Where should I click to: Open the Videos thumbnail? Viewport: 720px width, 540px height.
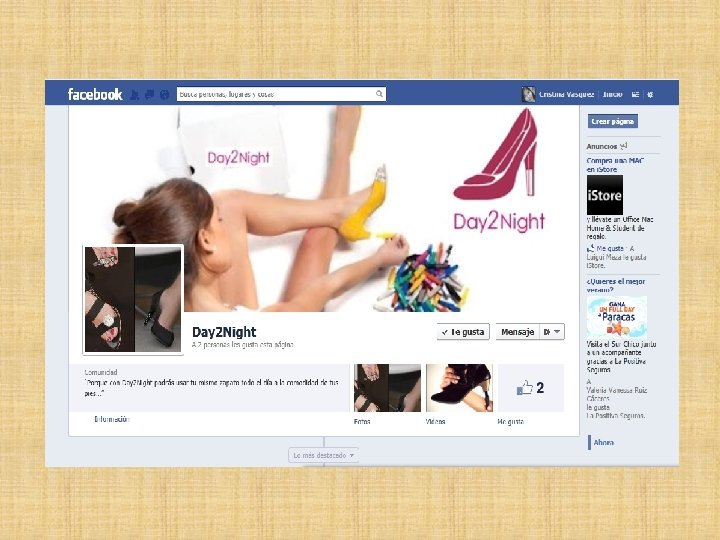[459, 388]
